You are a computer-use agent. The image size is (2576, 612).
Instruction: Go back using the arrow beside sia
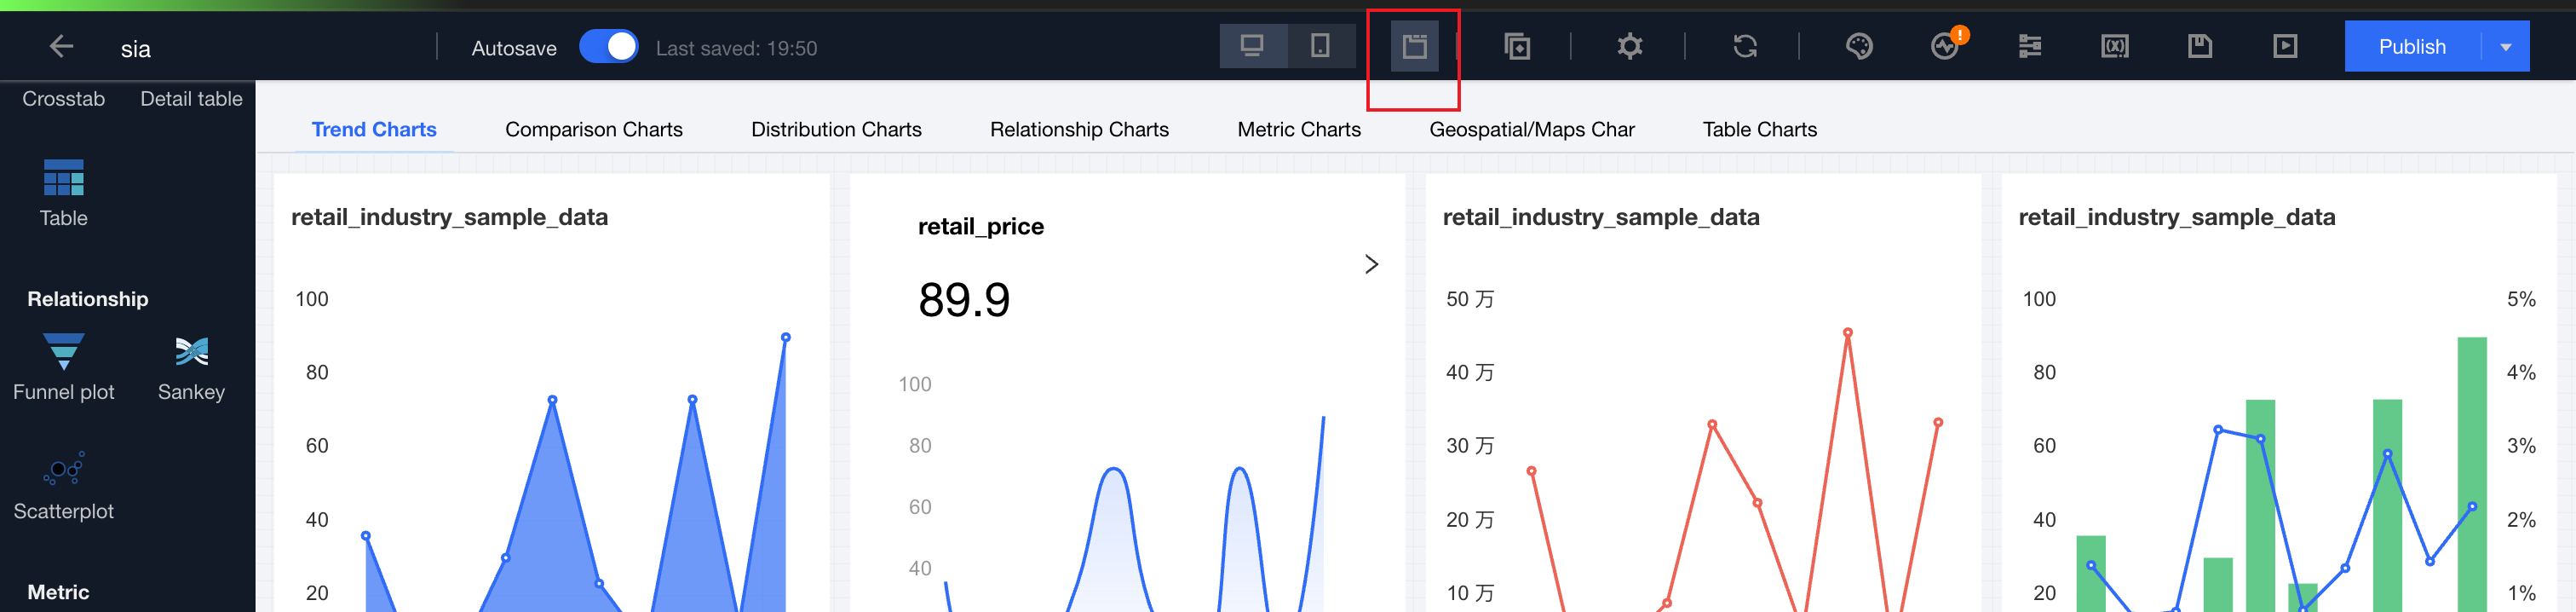pos(61,47)
